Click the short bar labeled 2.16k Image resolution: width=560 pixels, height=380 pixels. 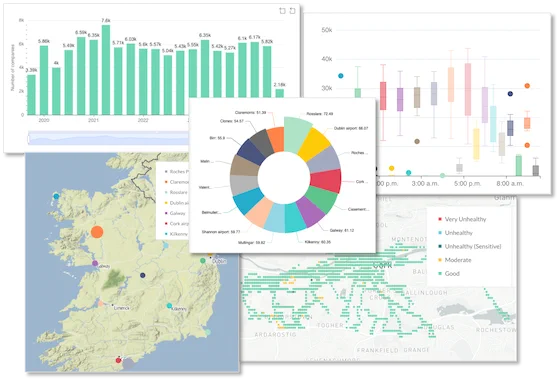pyautogui.click(x=280, y=93)
